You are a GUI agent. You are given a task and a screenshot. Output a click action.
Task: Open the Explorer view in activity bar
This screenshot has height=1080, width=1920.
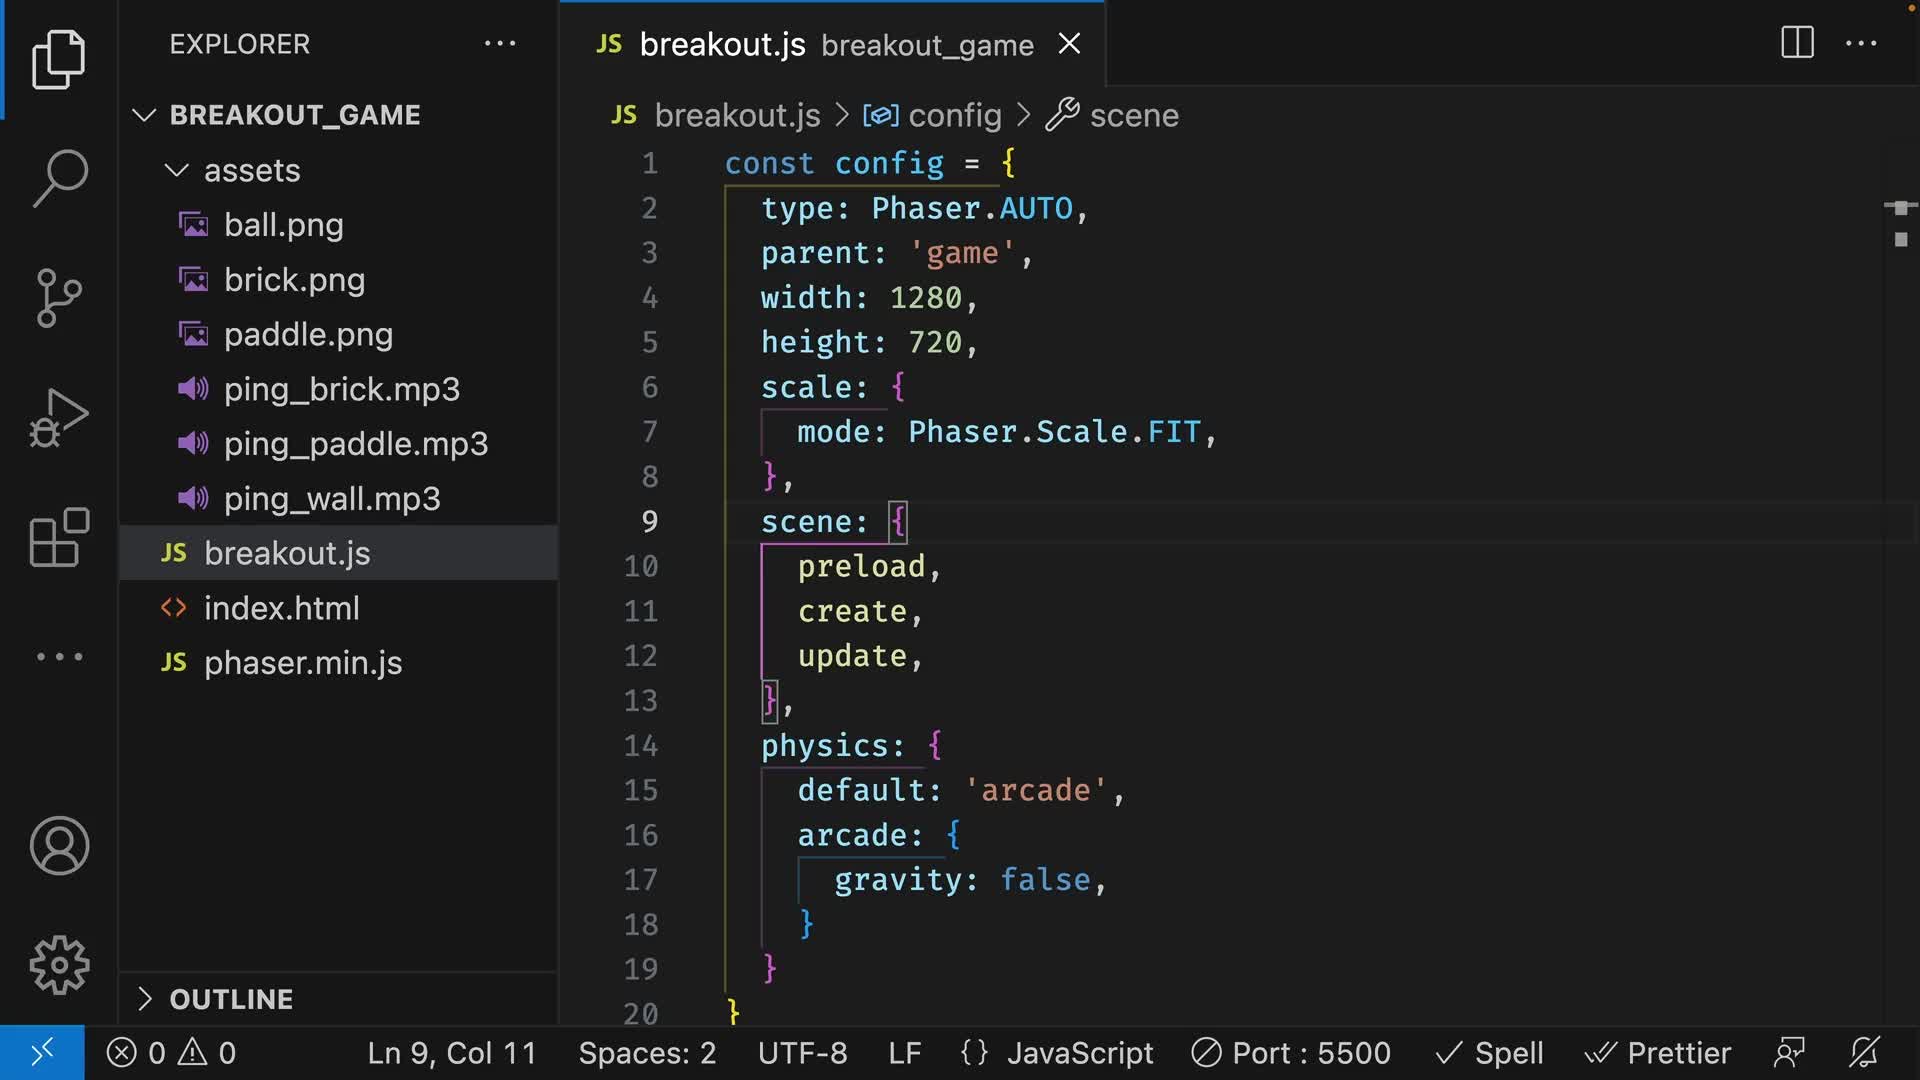pyautogui.click(x=59, y=59)
